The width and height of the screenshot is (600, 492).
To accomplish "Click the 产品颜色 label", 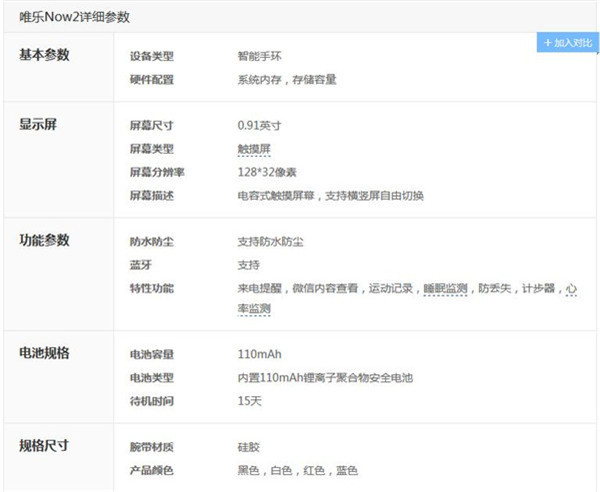I will pyautogui.click(x=152, y=470).
